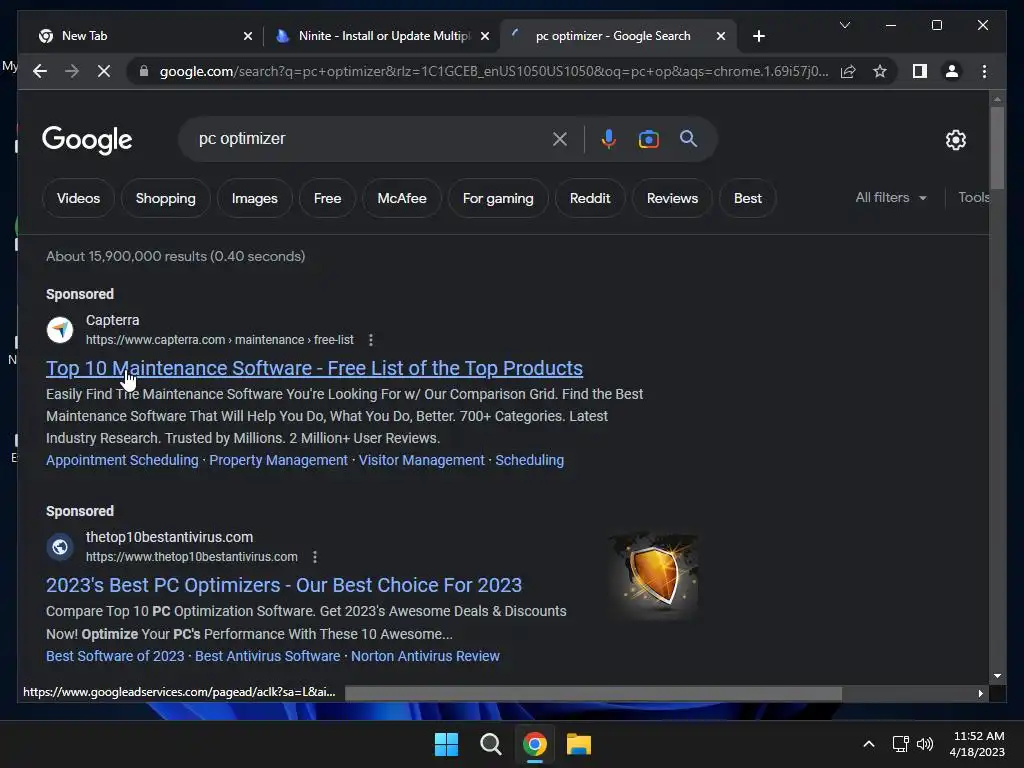Open the tab search chevron
The width and height of the screenshot is (1024, 768).
coord(844,25)
